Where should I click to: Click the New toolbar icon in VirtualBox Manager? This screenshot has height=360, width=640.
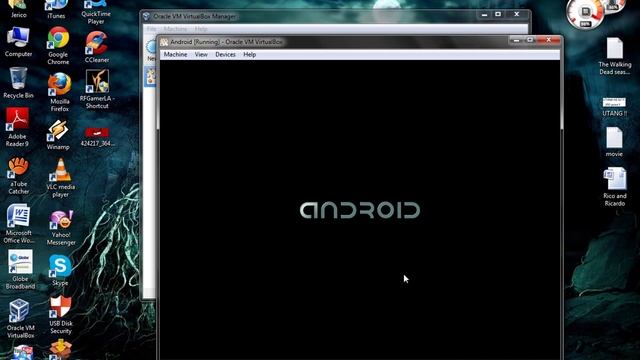151,50
